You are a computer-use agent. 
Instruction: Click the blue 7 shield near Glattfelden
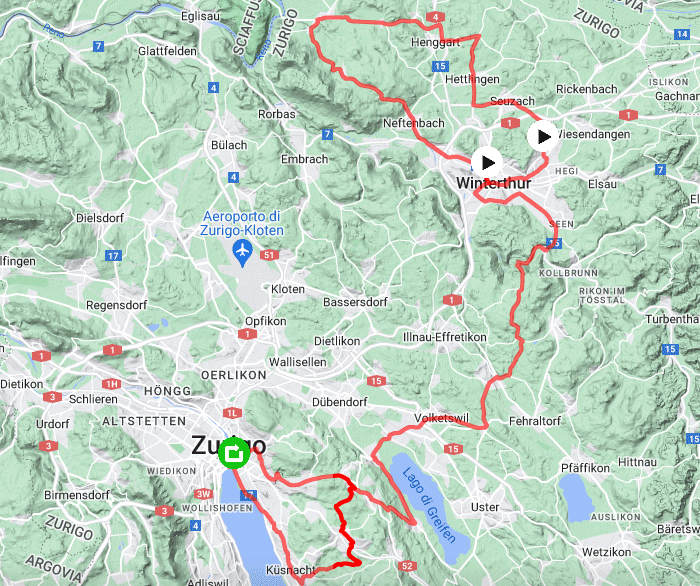click(99, 46)
